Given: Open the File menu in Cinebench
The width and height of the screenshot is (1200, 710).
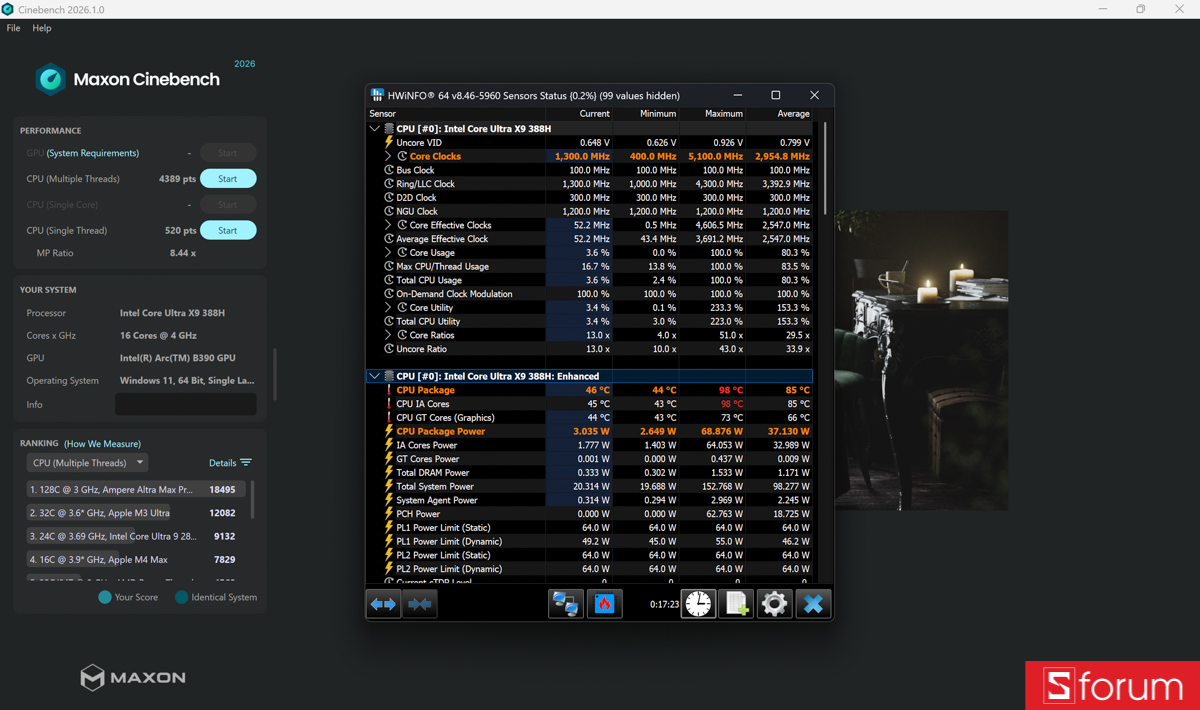Looking at the screenshot, I should click(13, 28).
